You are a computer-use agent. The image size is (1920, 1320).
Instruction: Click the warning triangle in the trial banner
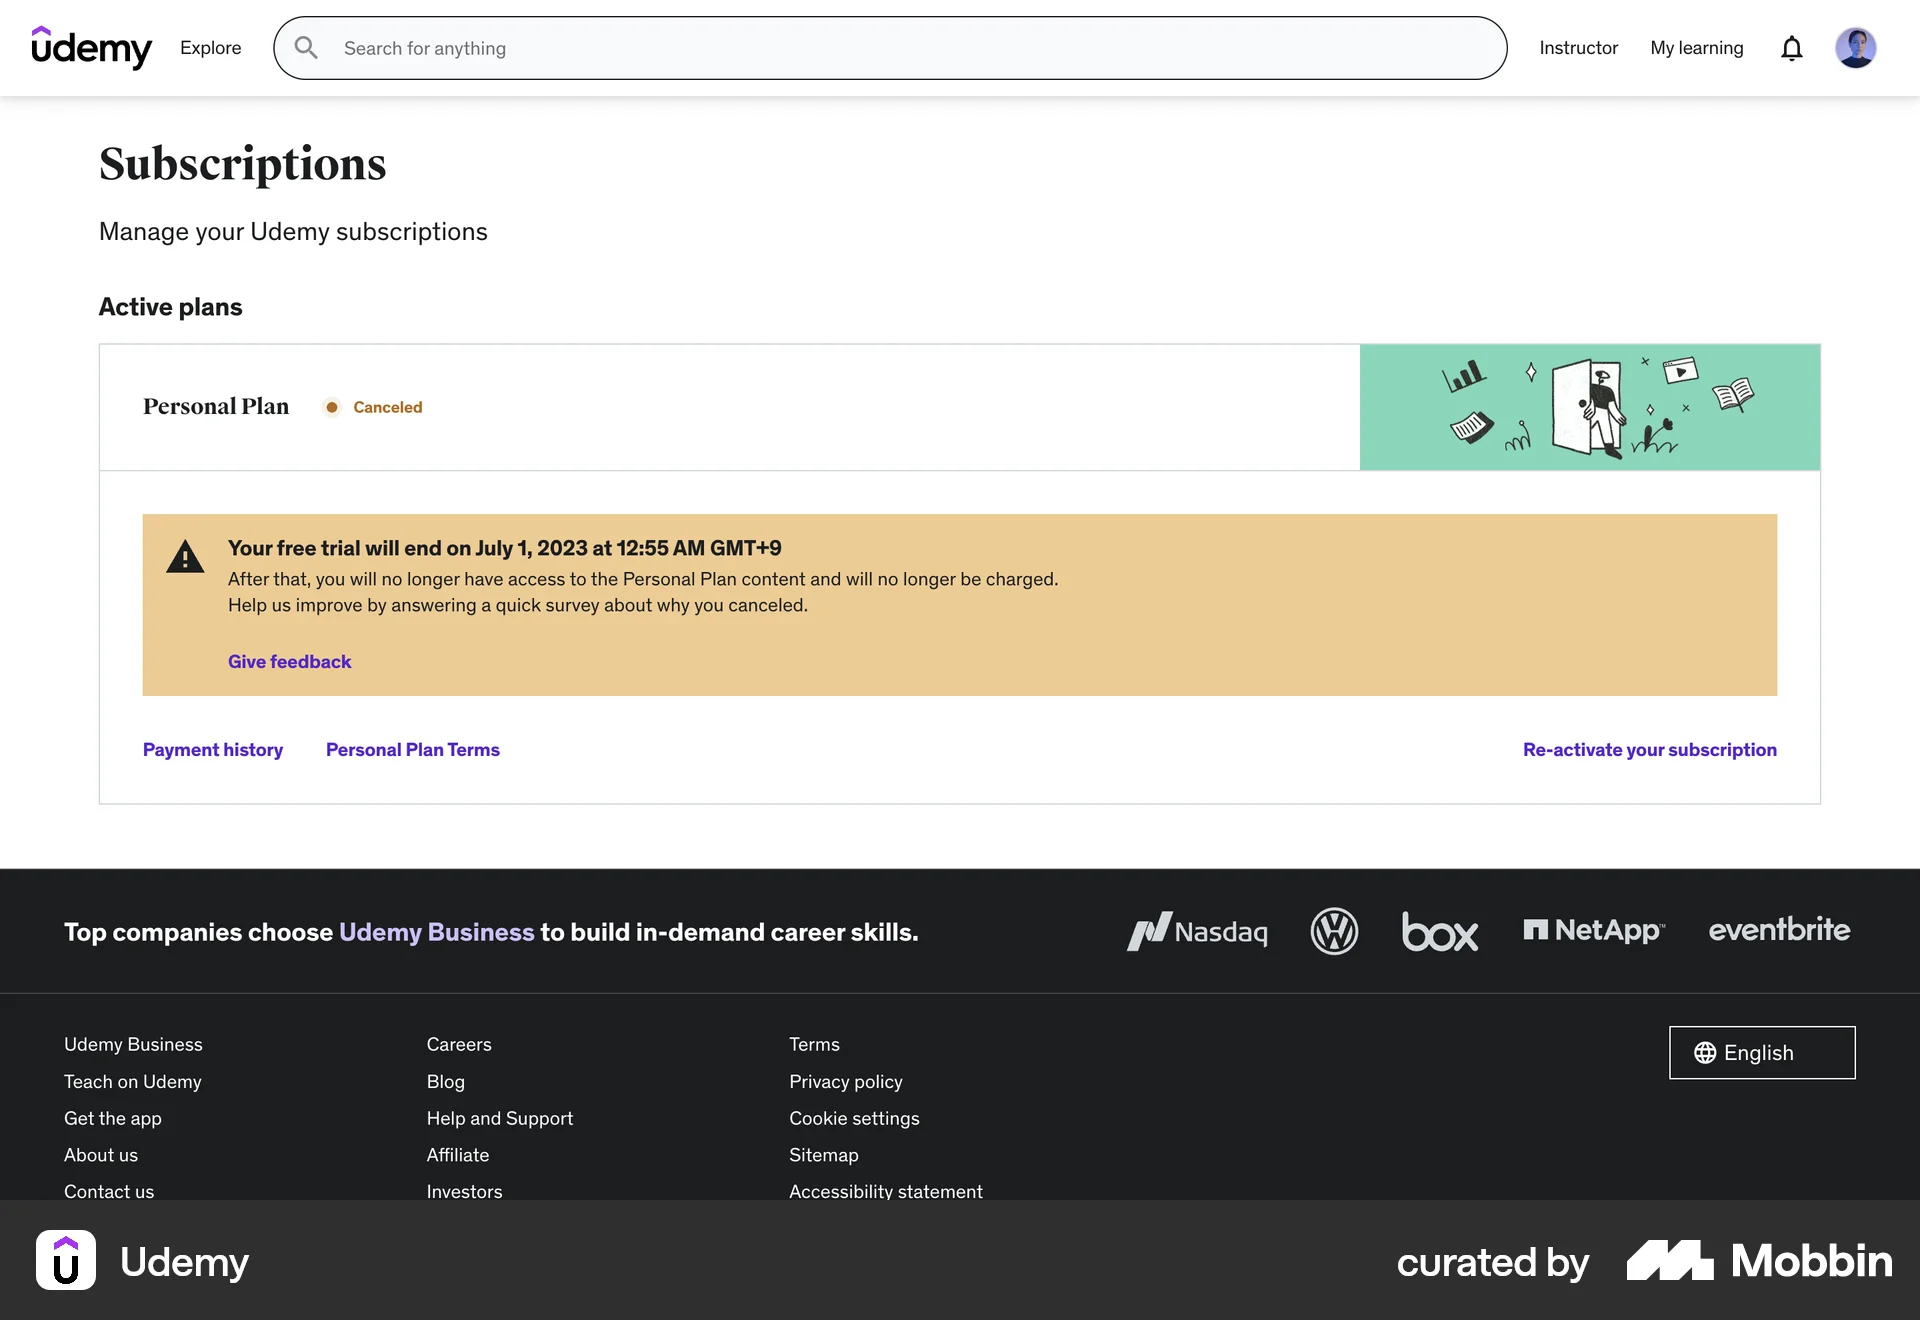[x=185, y=556]
